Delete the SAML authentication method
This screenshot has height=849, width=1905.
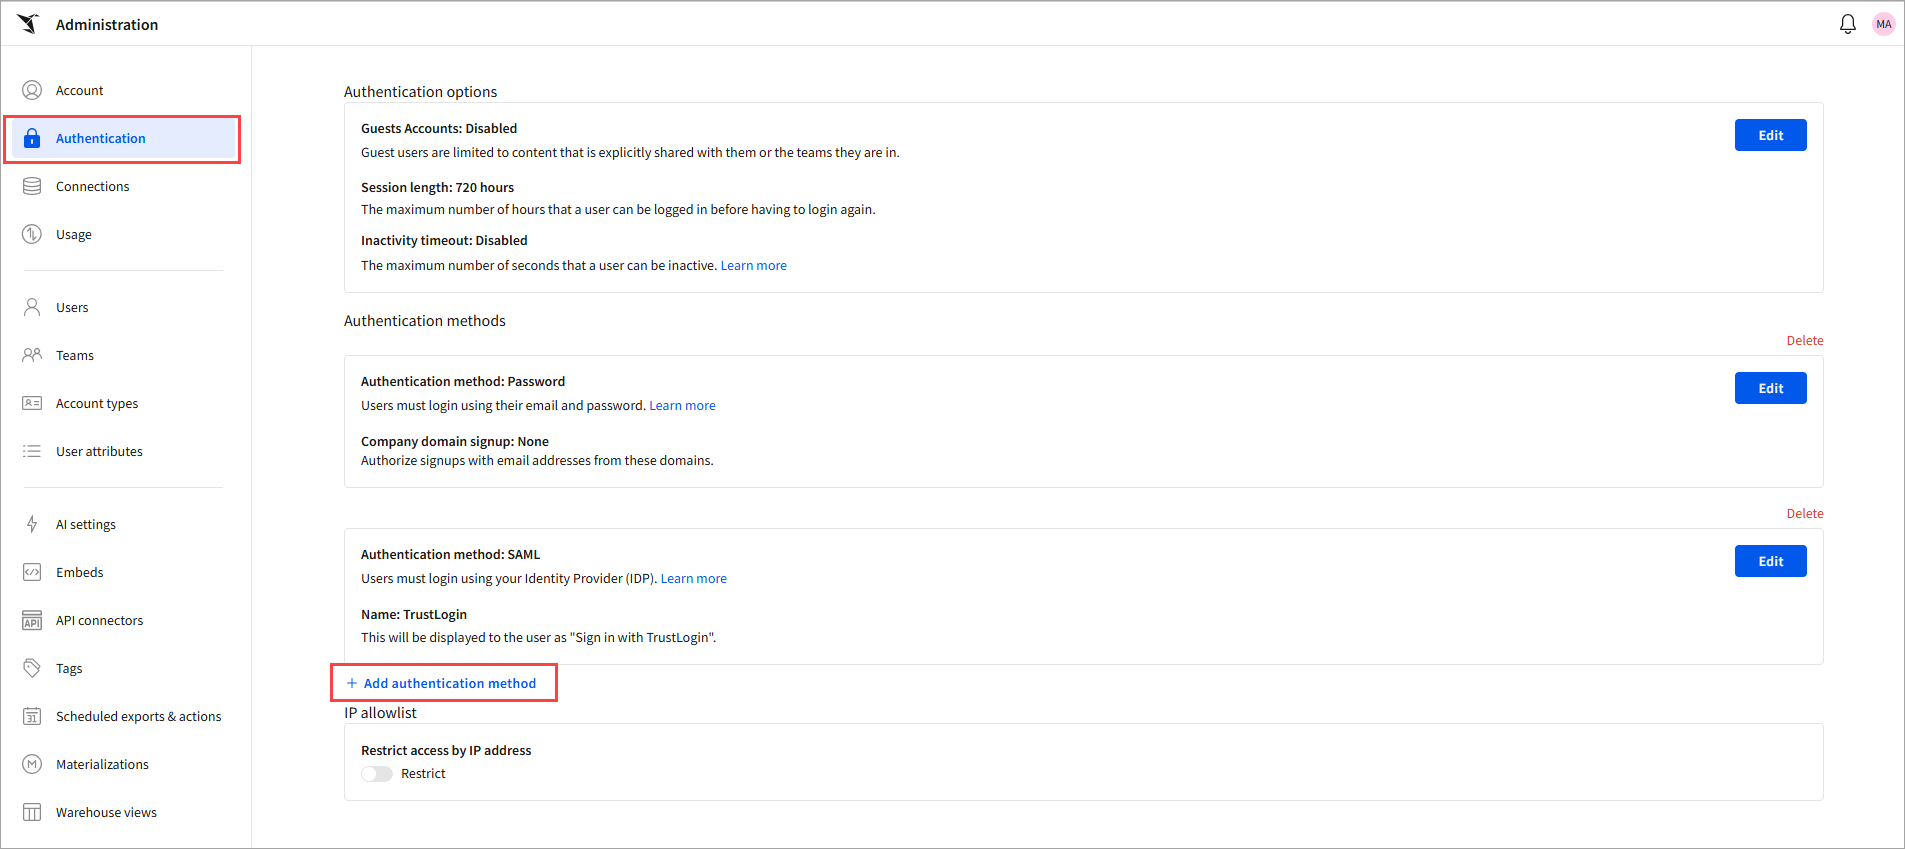pyautogui.click(x=1804, y=513)
